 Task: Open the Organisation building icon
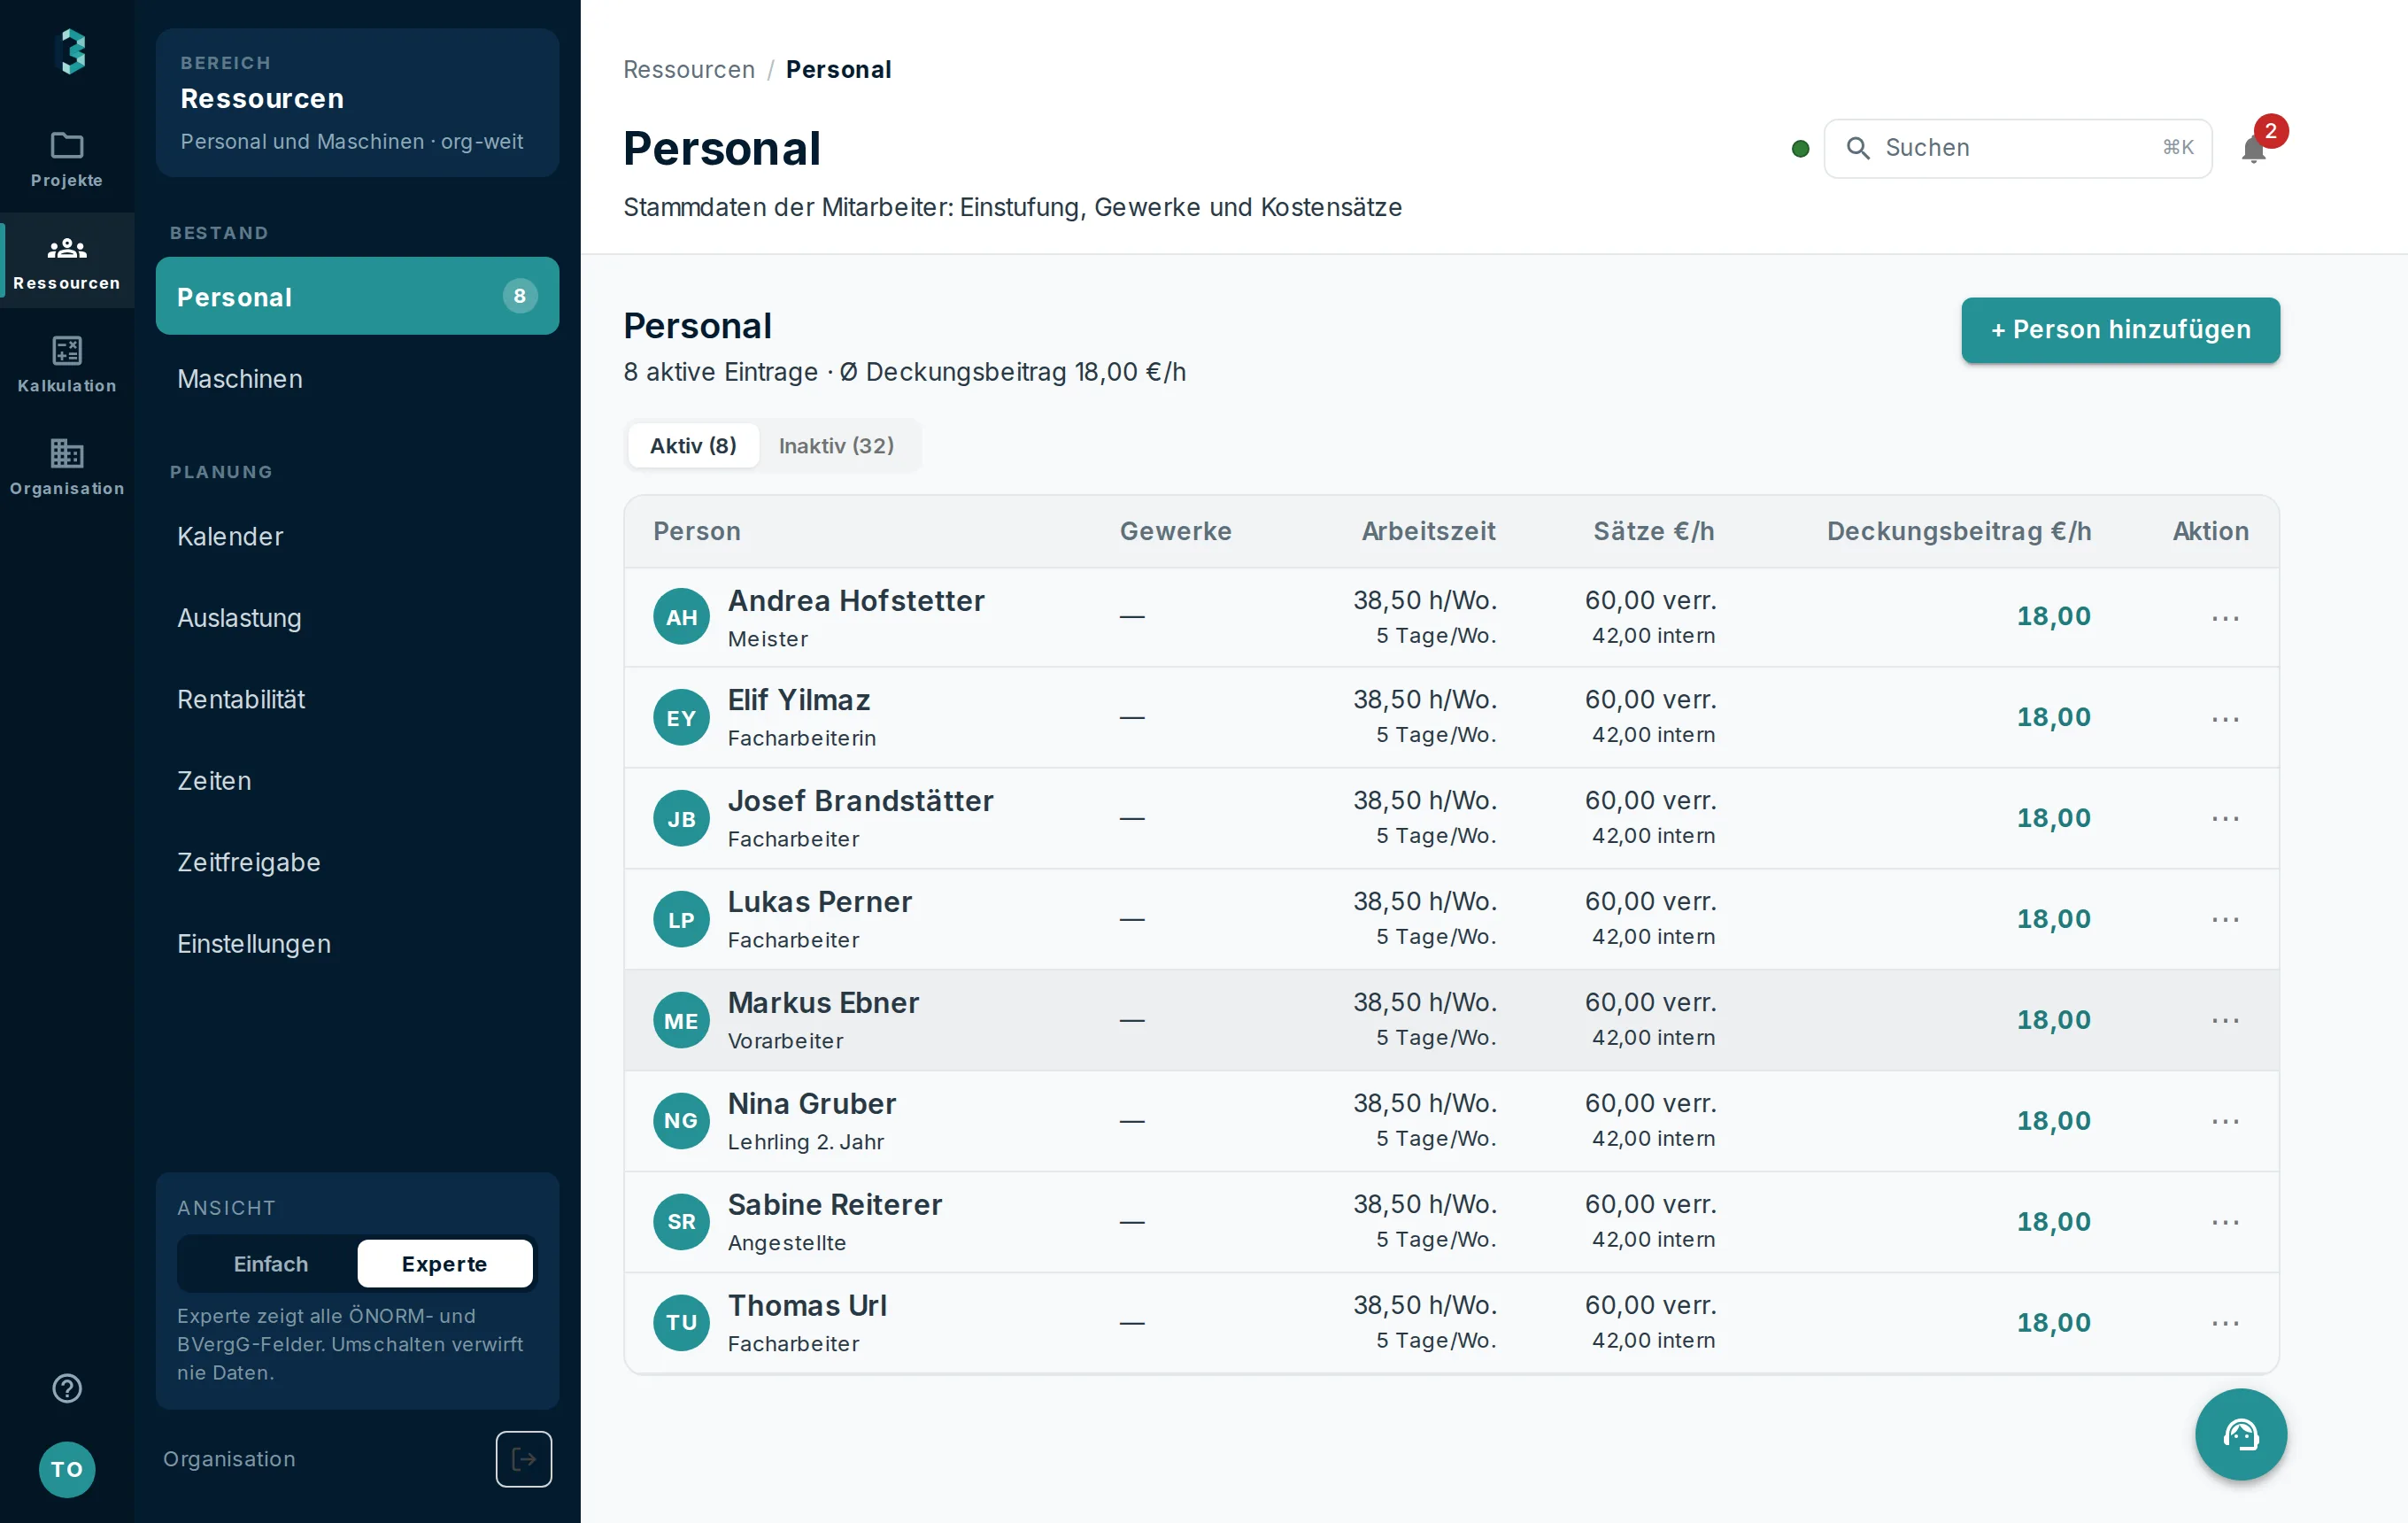pos(67,453)
